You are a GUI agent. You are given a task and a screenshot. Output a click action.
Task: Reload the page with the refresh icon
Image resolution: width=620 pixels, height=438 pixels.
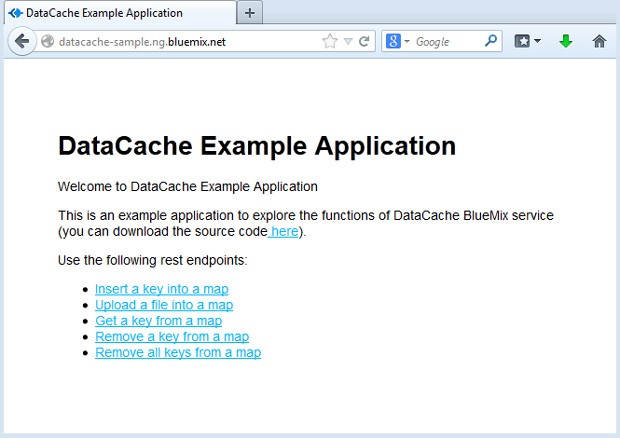pyautogui.click(x=364, y=41)
